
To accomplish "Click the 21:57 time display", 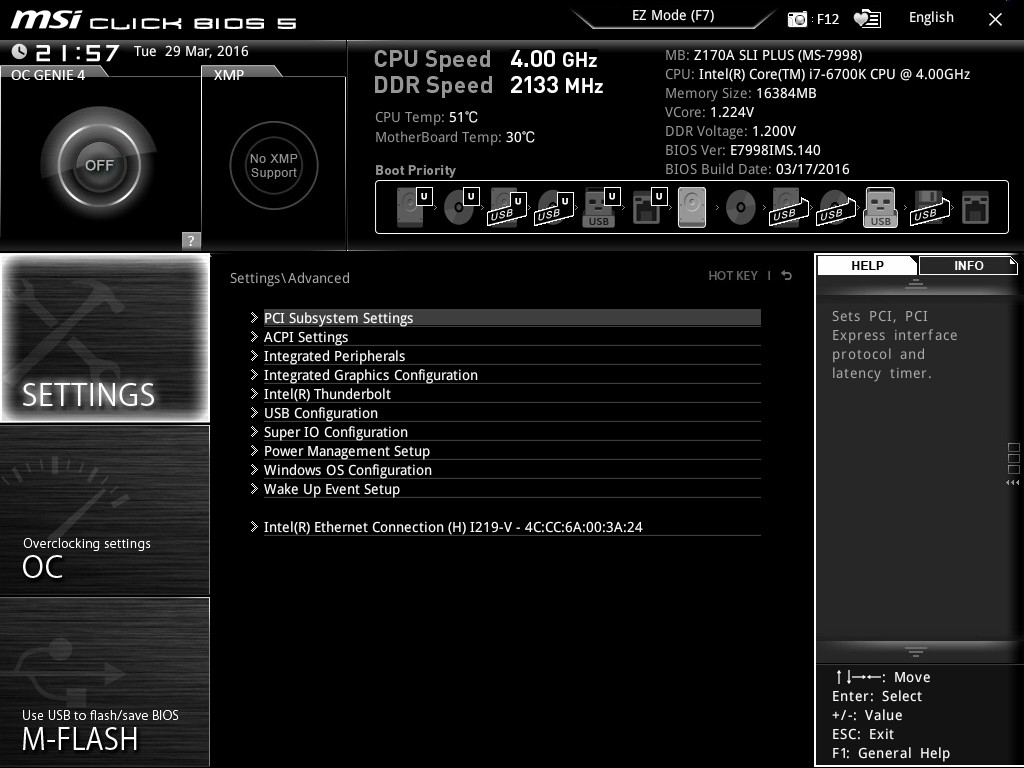I will click(x=77, y=52).
